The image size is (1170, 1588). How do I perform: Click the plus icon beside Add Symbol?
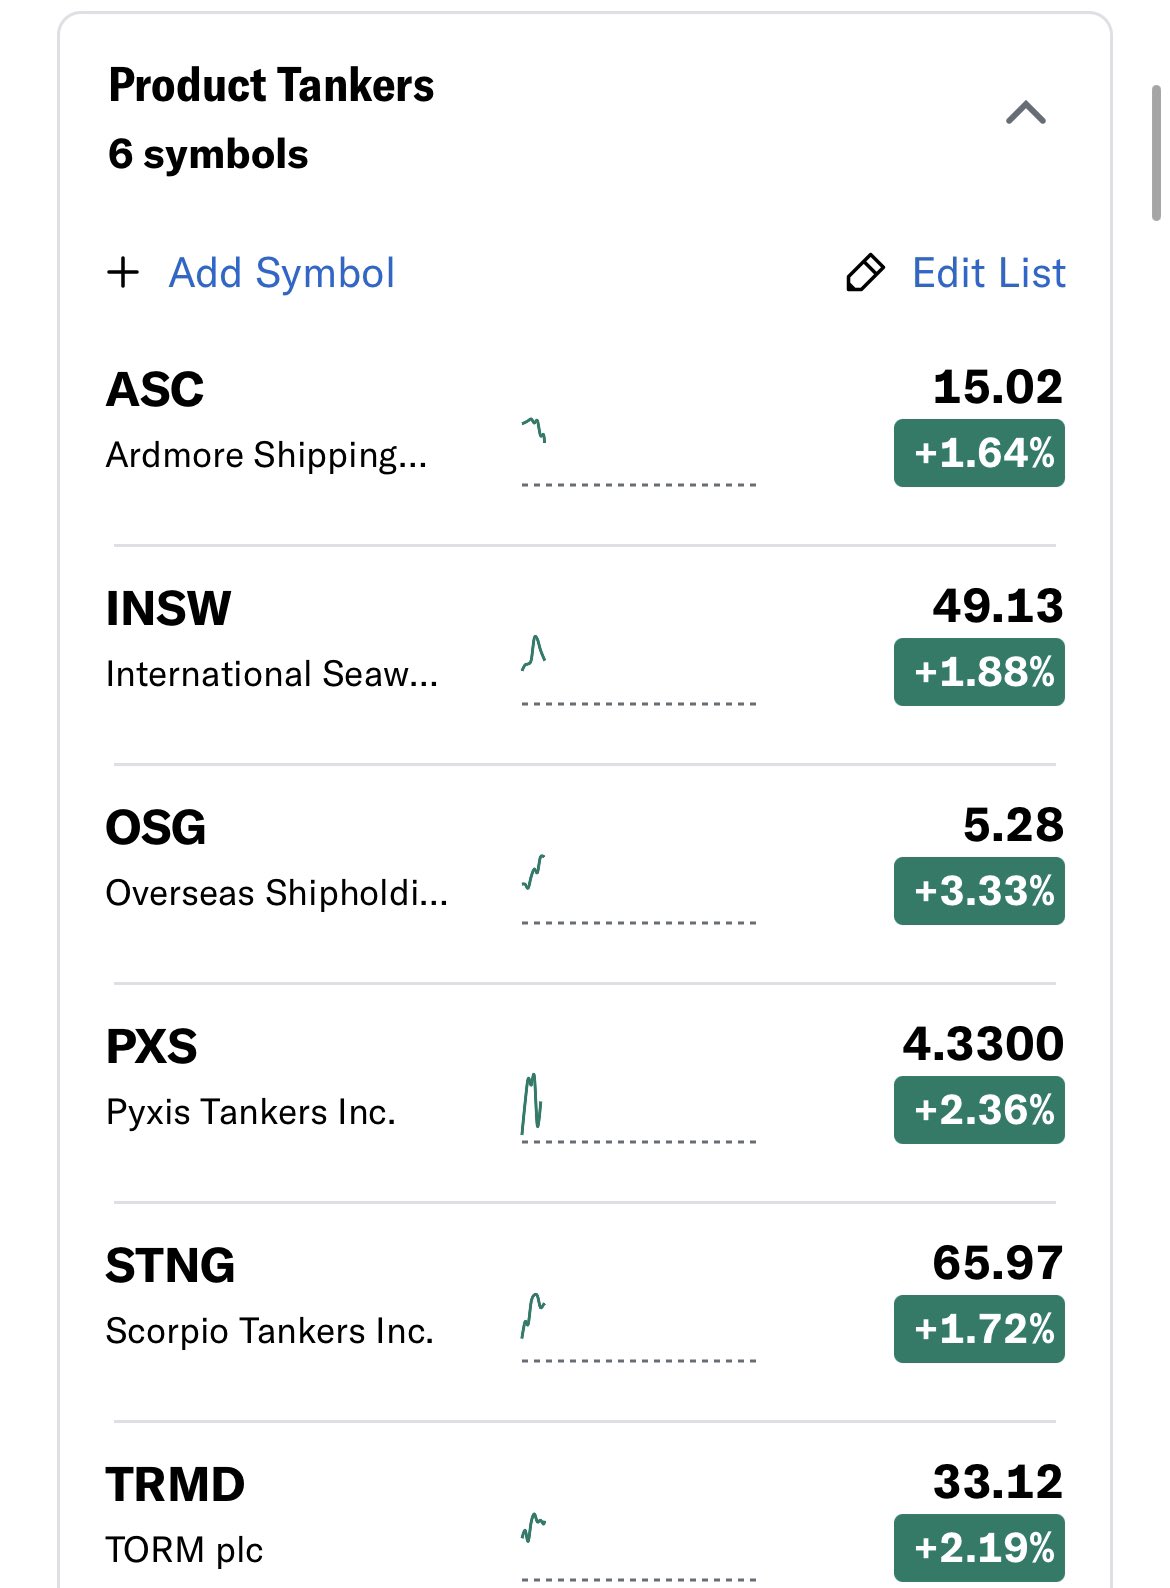click(123, 272)
